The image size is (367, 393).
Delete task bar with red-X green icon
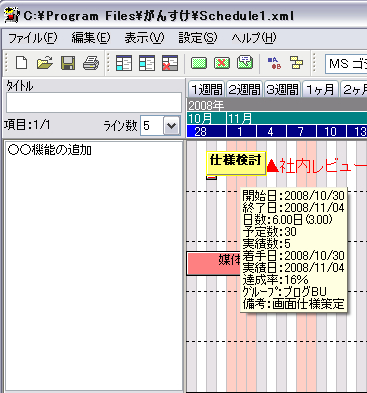pos(222,63)
